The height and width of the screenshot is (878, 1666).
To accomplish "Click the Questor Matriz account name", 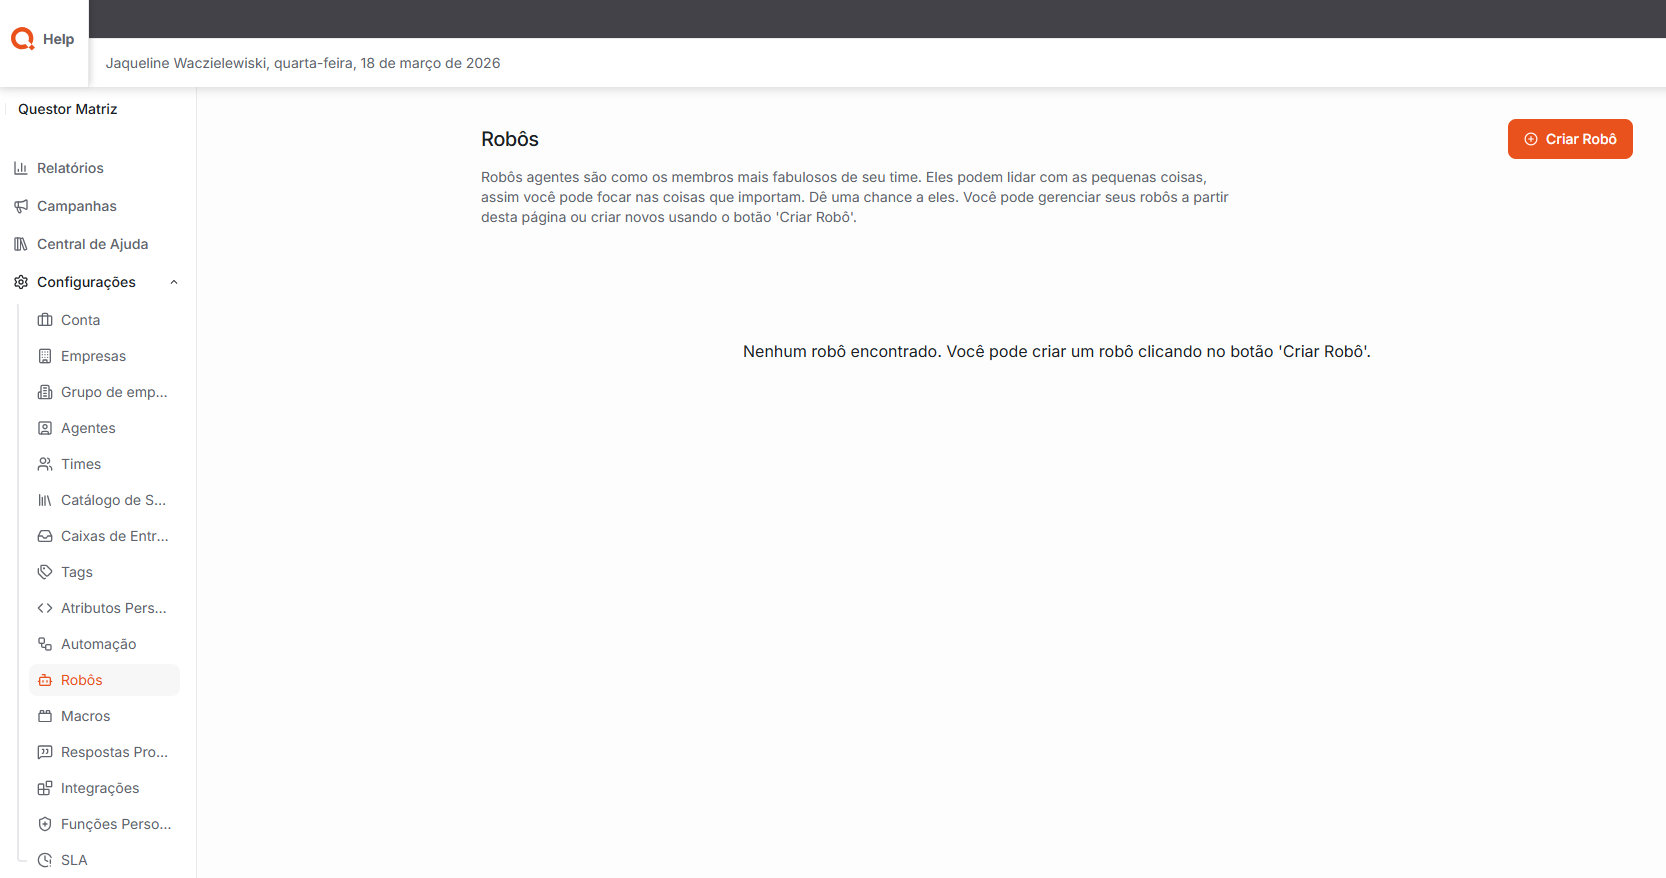I will (68, 109).
